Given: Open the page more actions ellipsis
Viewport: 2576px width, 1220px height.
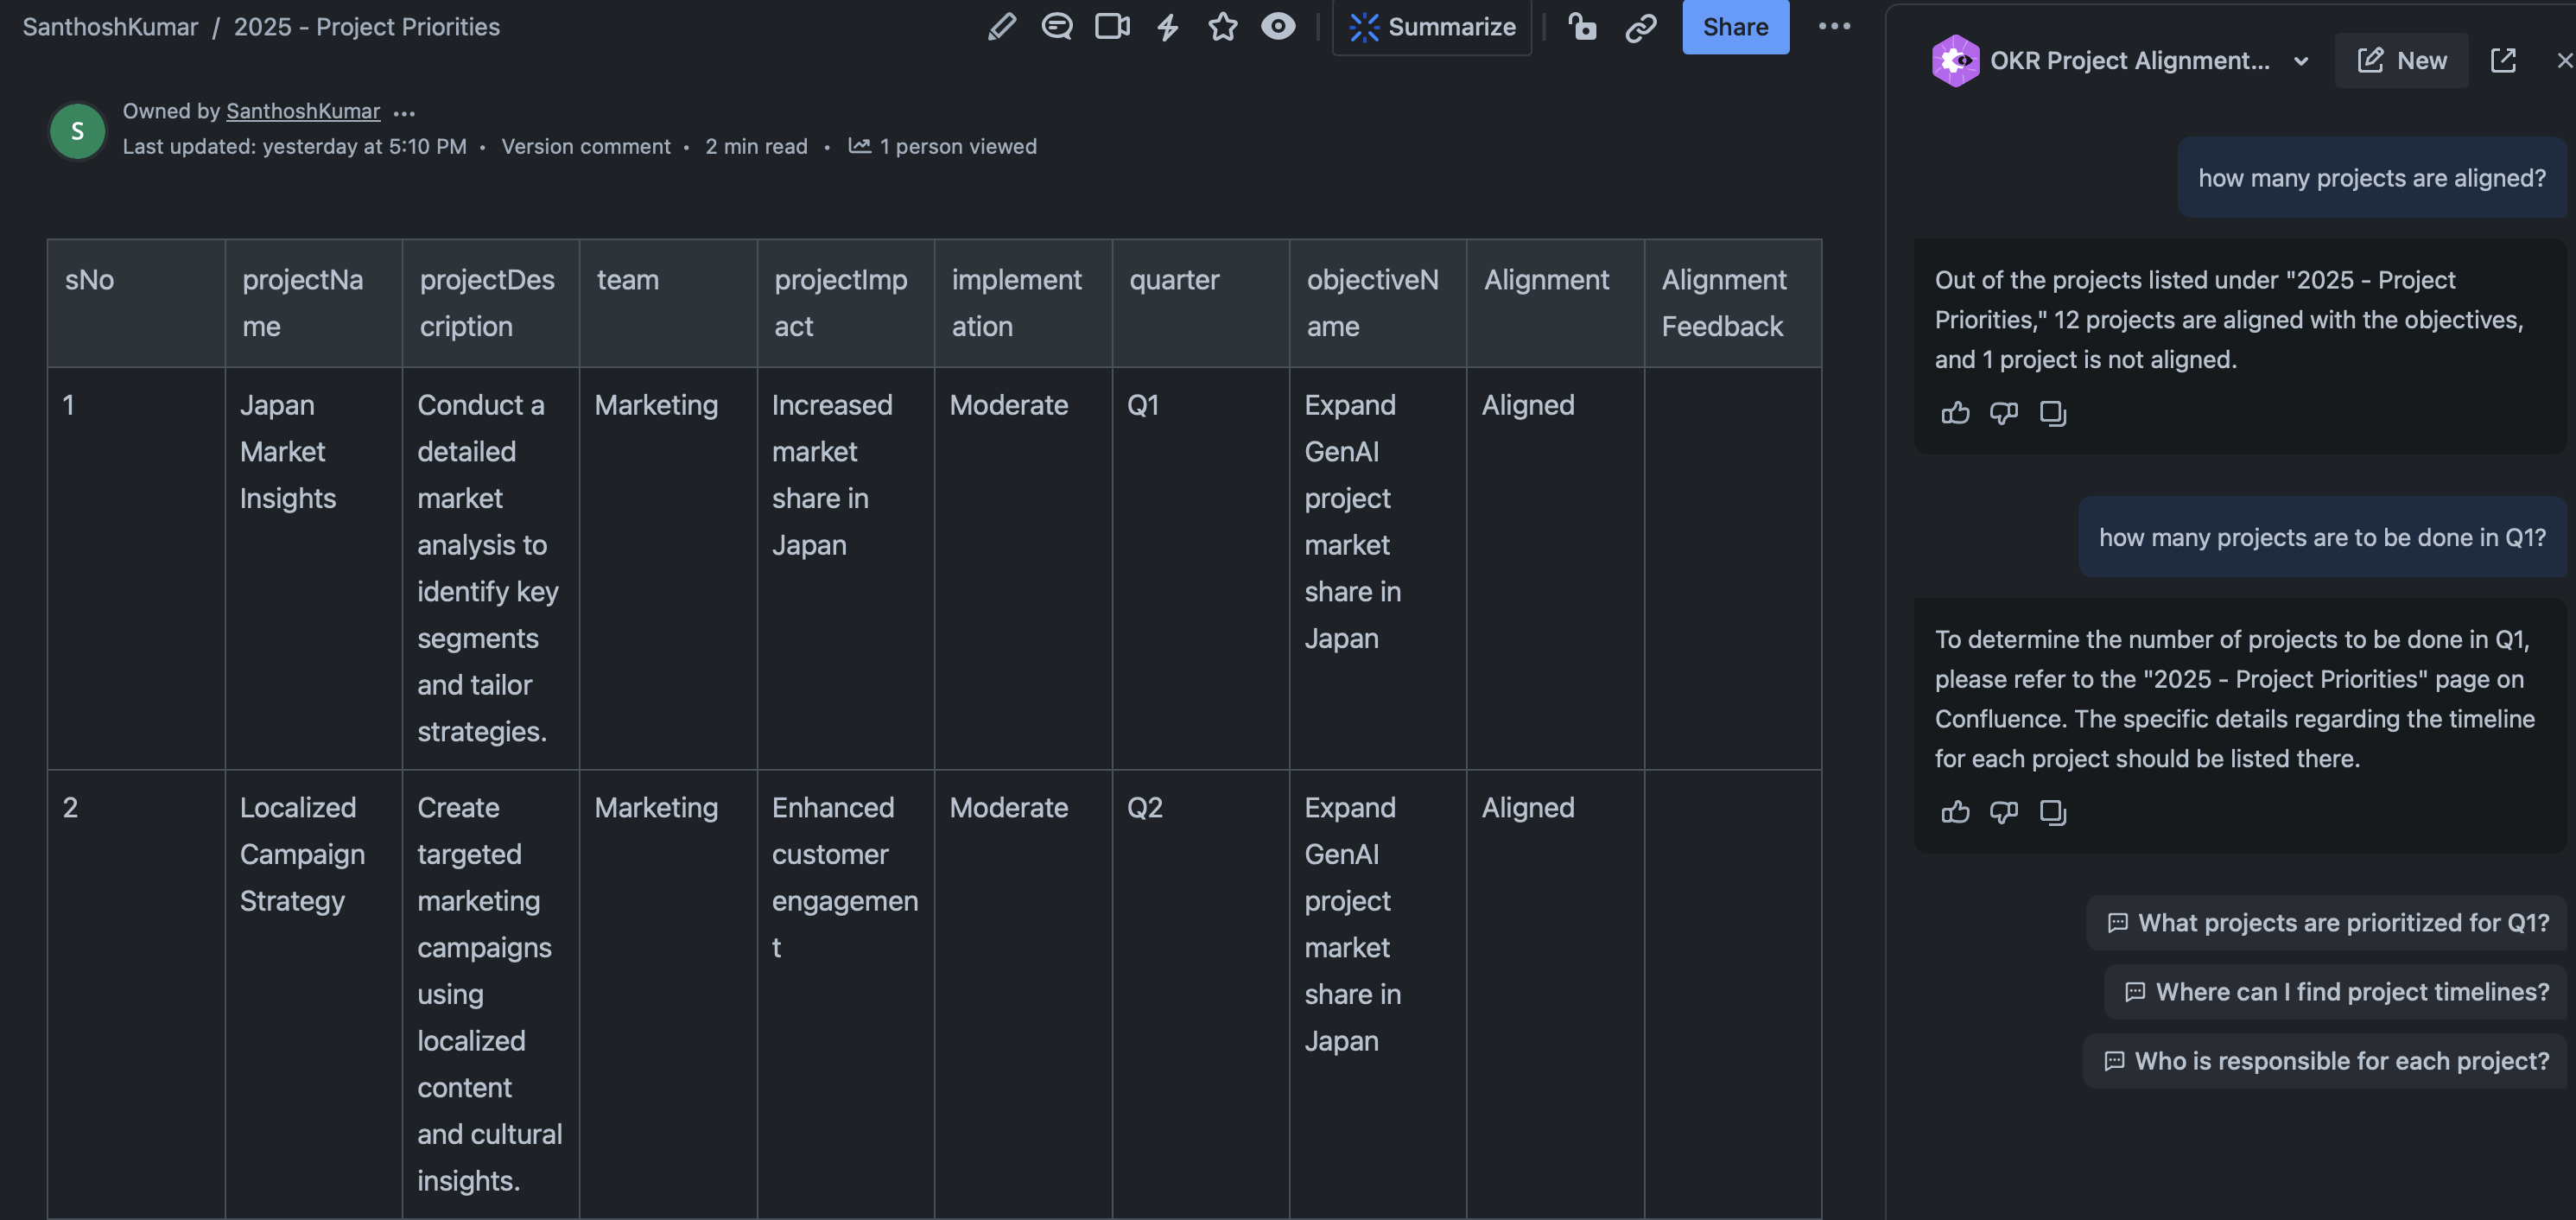Looking at the screenshot, I should coord(1834,27).
